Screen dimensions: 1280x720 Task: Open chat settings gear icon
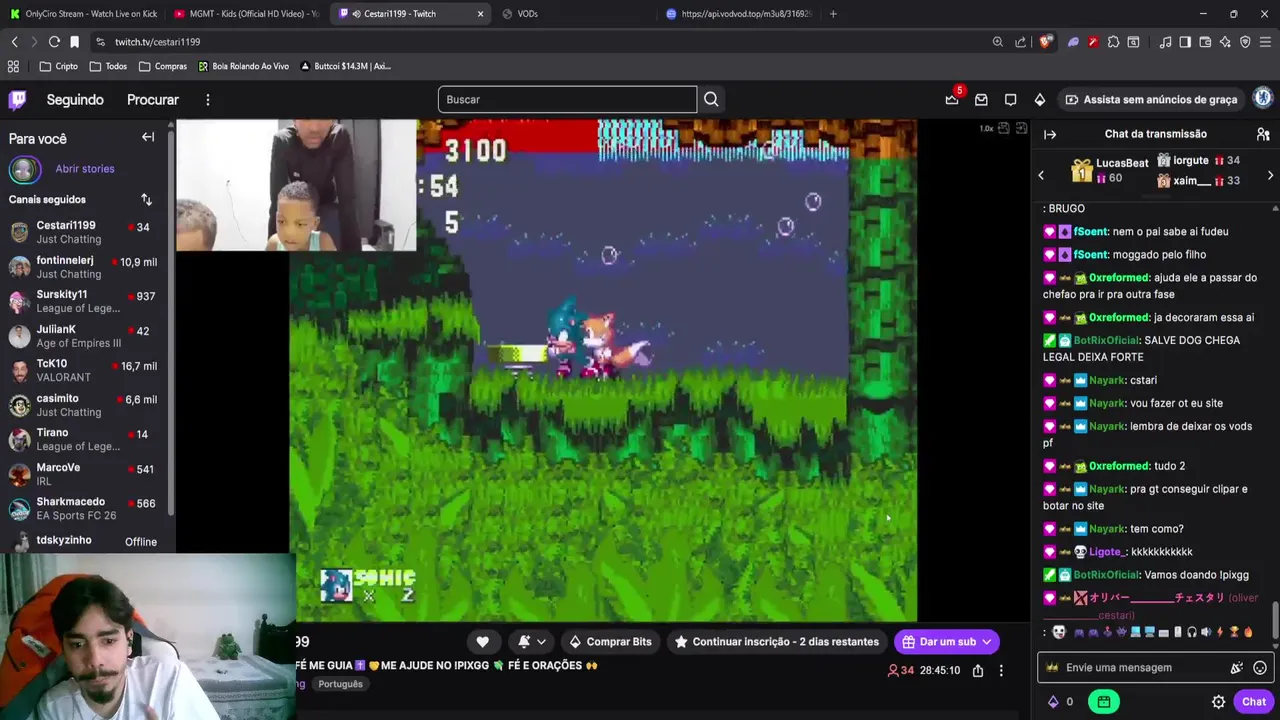click(1218, 702)
